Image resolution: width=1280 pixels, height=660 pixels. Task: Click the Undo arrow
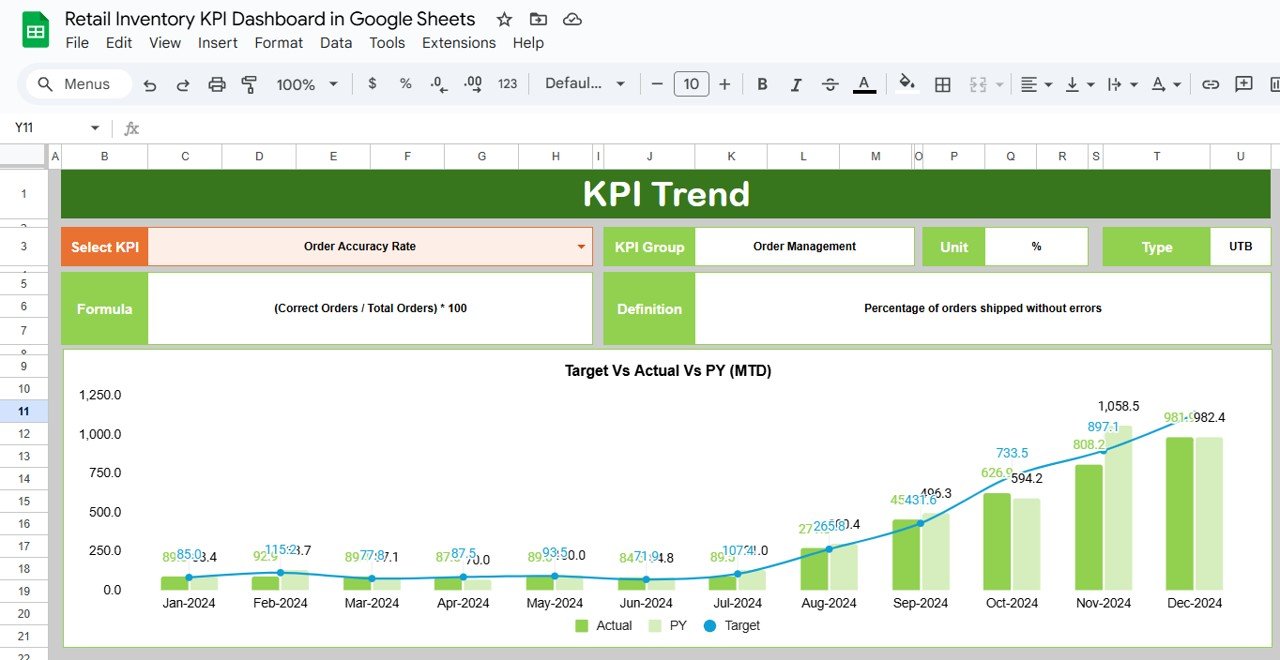click(150, 85)
